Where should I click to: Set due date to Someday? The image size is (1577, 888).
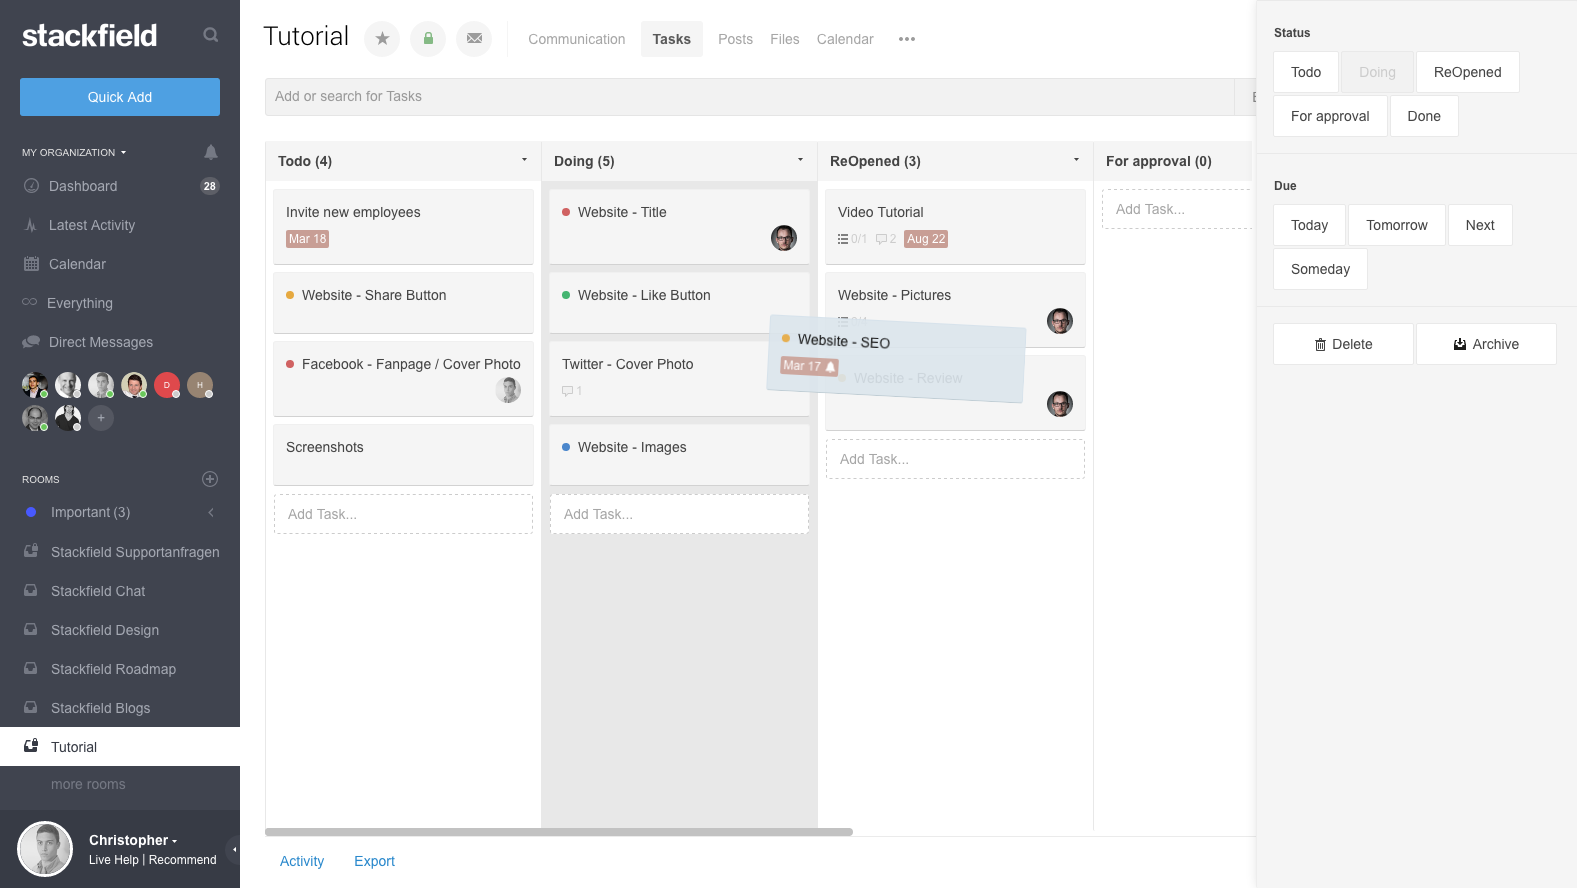pyautogui.click(x=1320, y=269)
